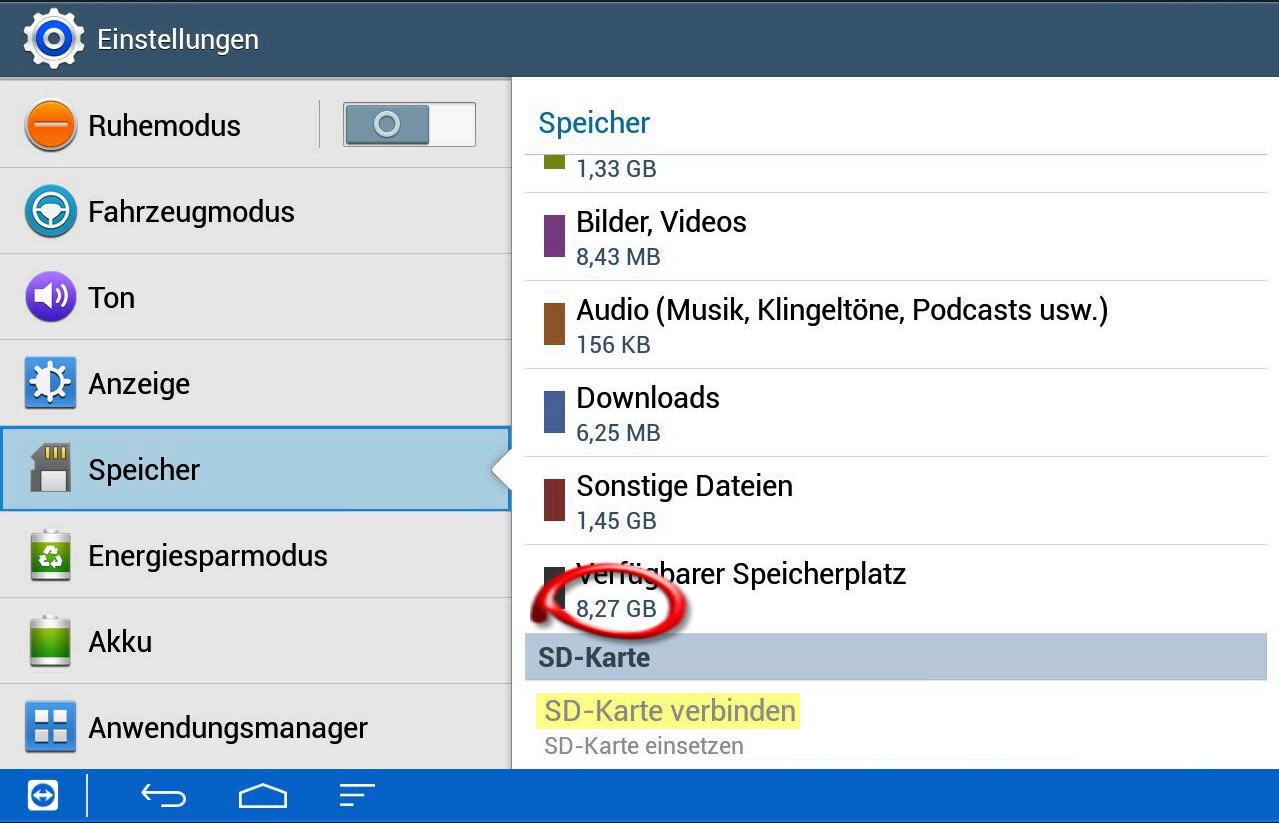The image size is (1279, 823).
Task: Tap the Speicher SD card icon
Action: pyautogui.click(x=50, y=469)
